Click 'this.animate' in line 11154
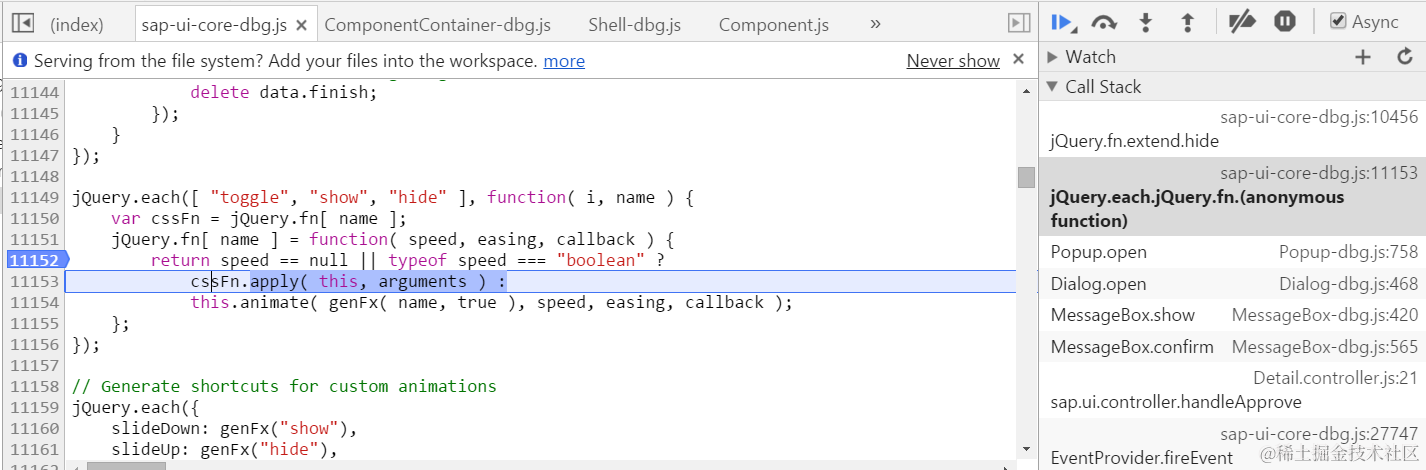 point(250,302)
